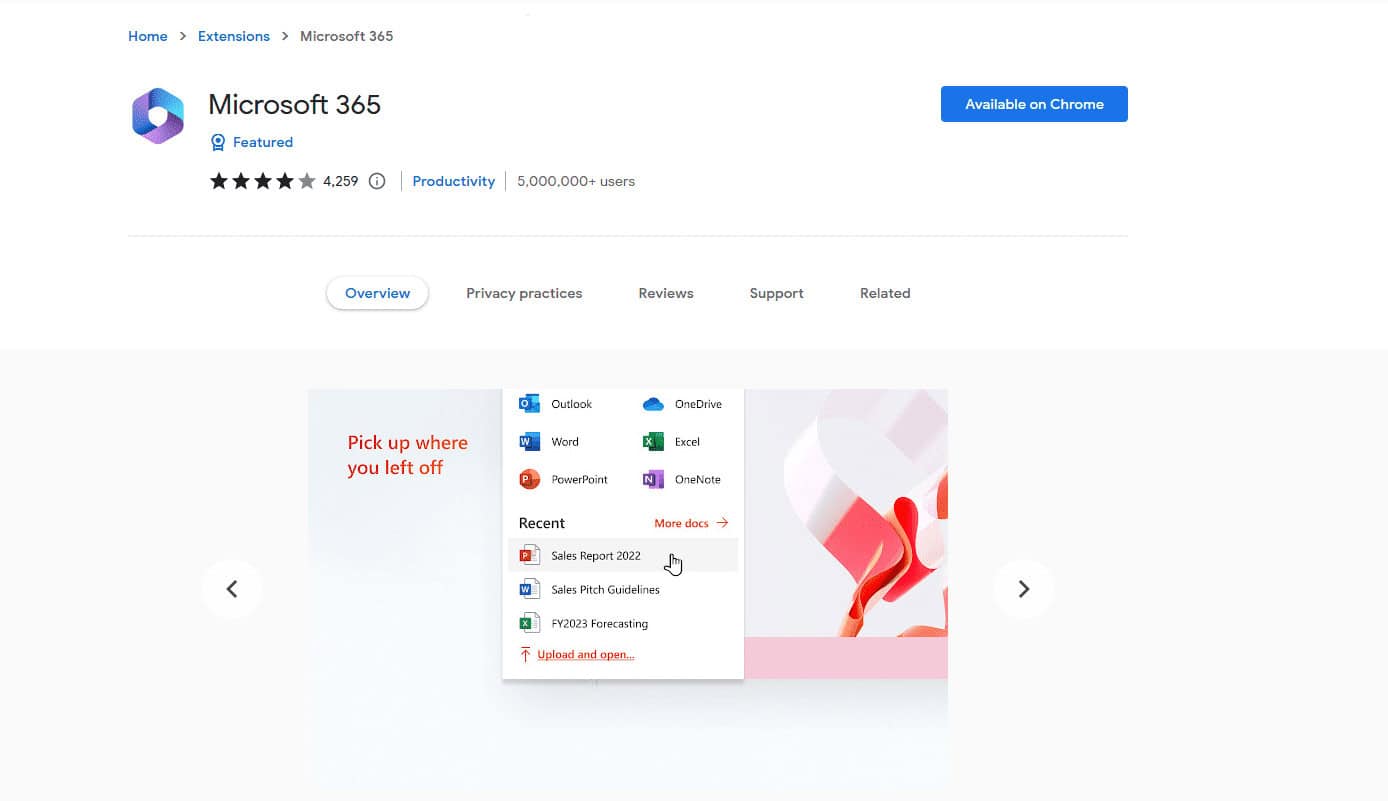Click the Word icon in the preview
Viewport: 1388px width, 801px height.
529,441
